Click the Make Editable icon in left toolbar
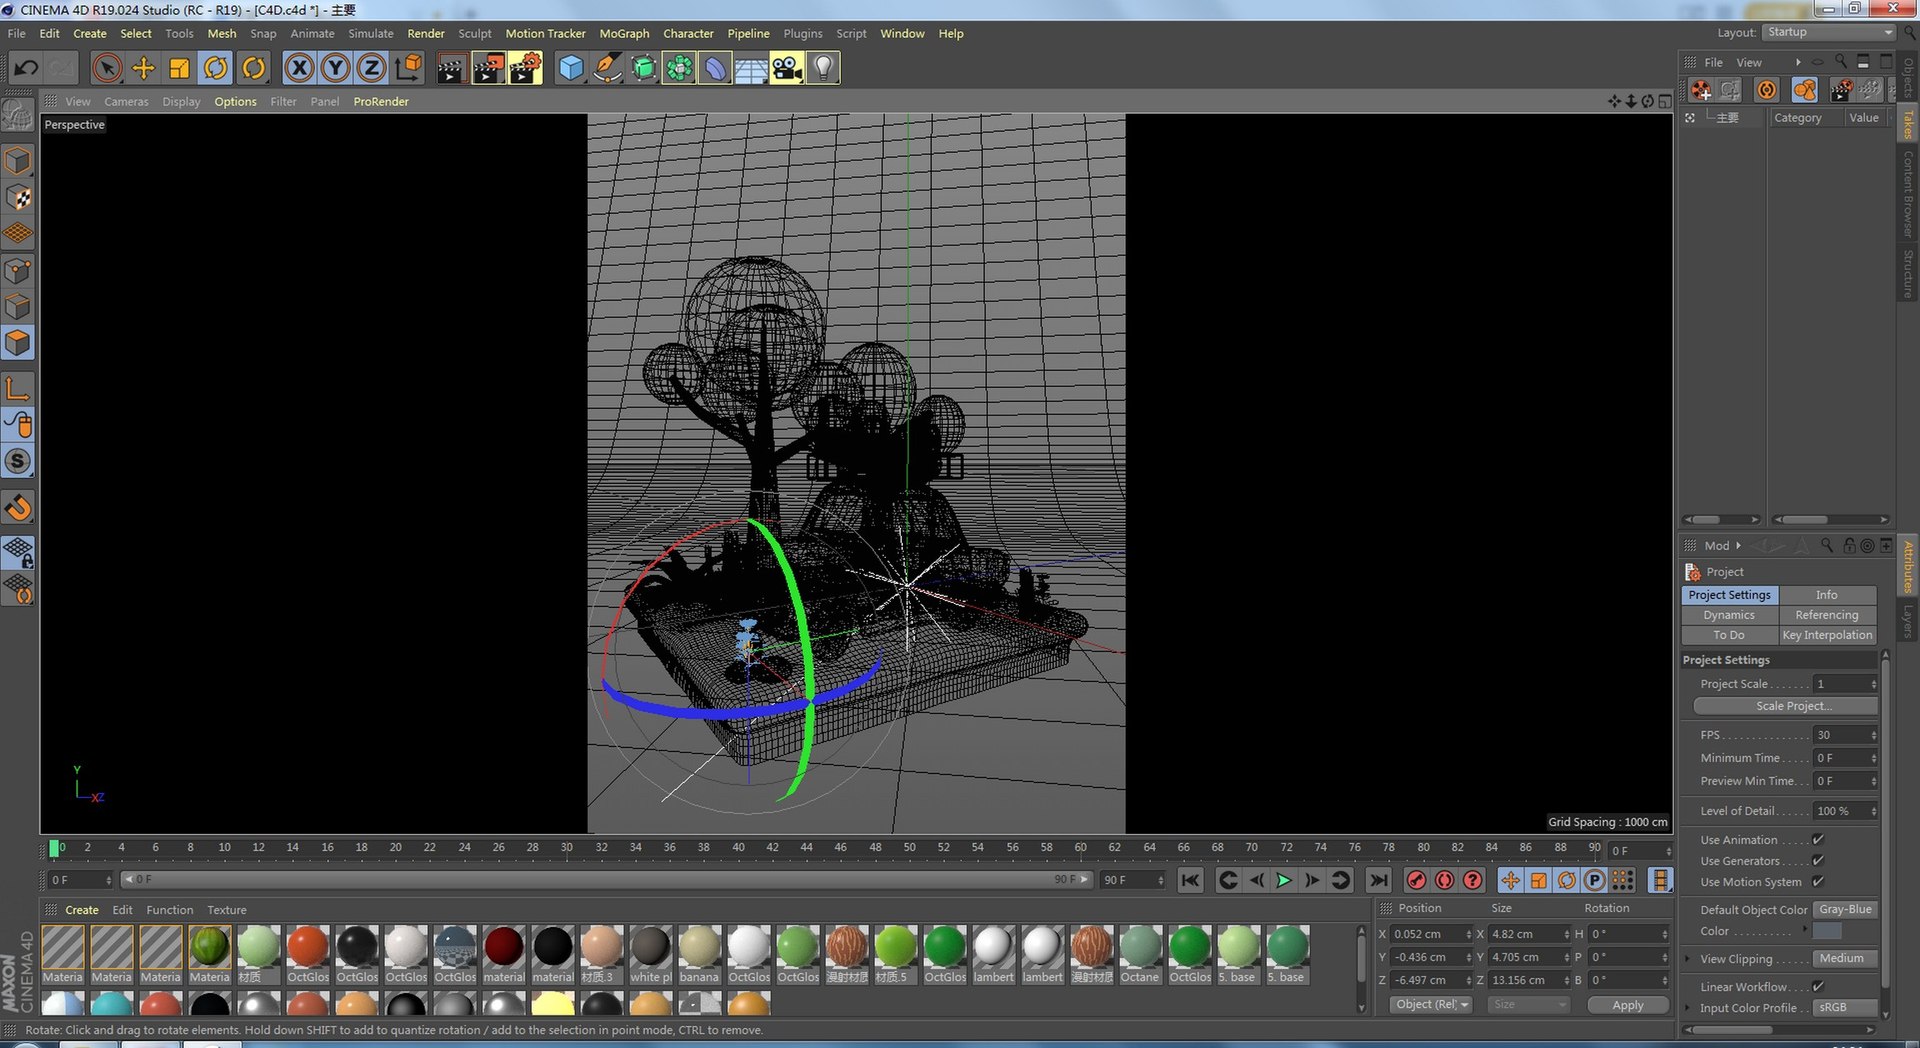This screenshot has height=1048, width=1920. tap(18, 117)
